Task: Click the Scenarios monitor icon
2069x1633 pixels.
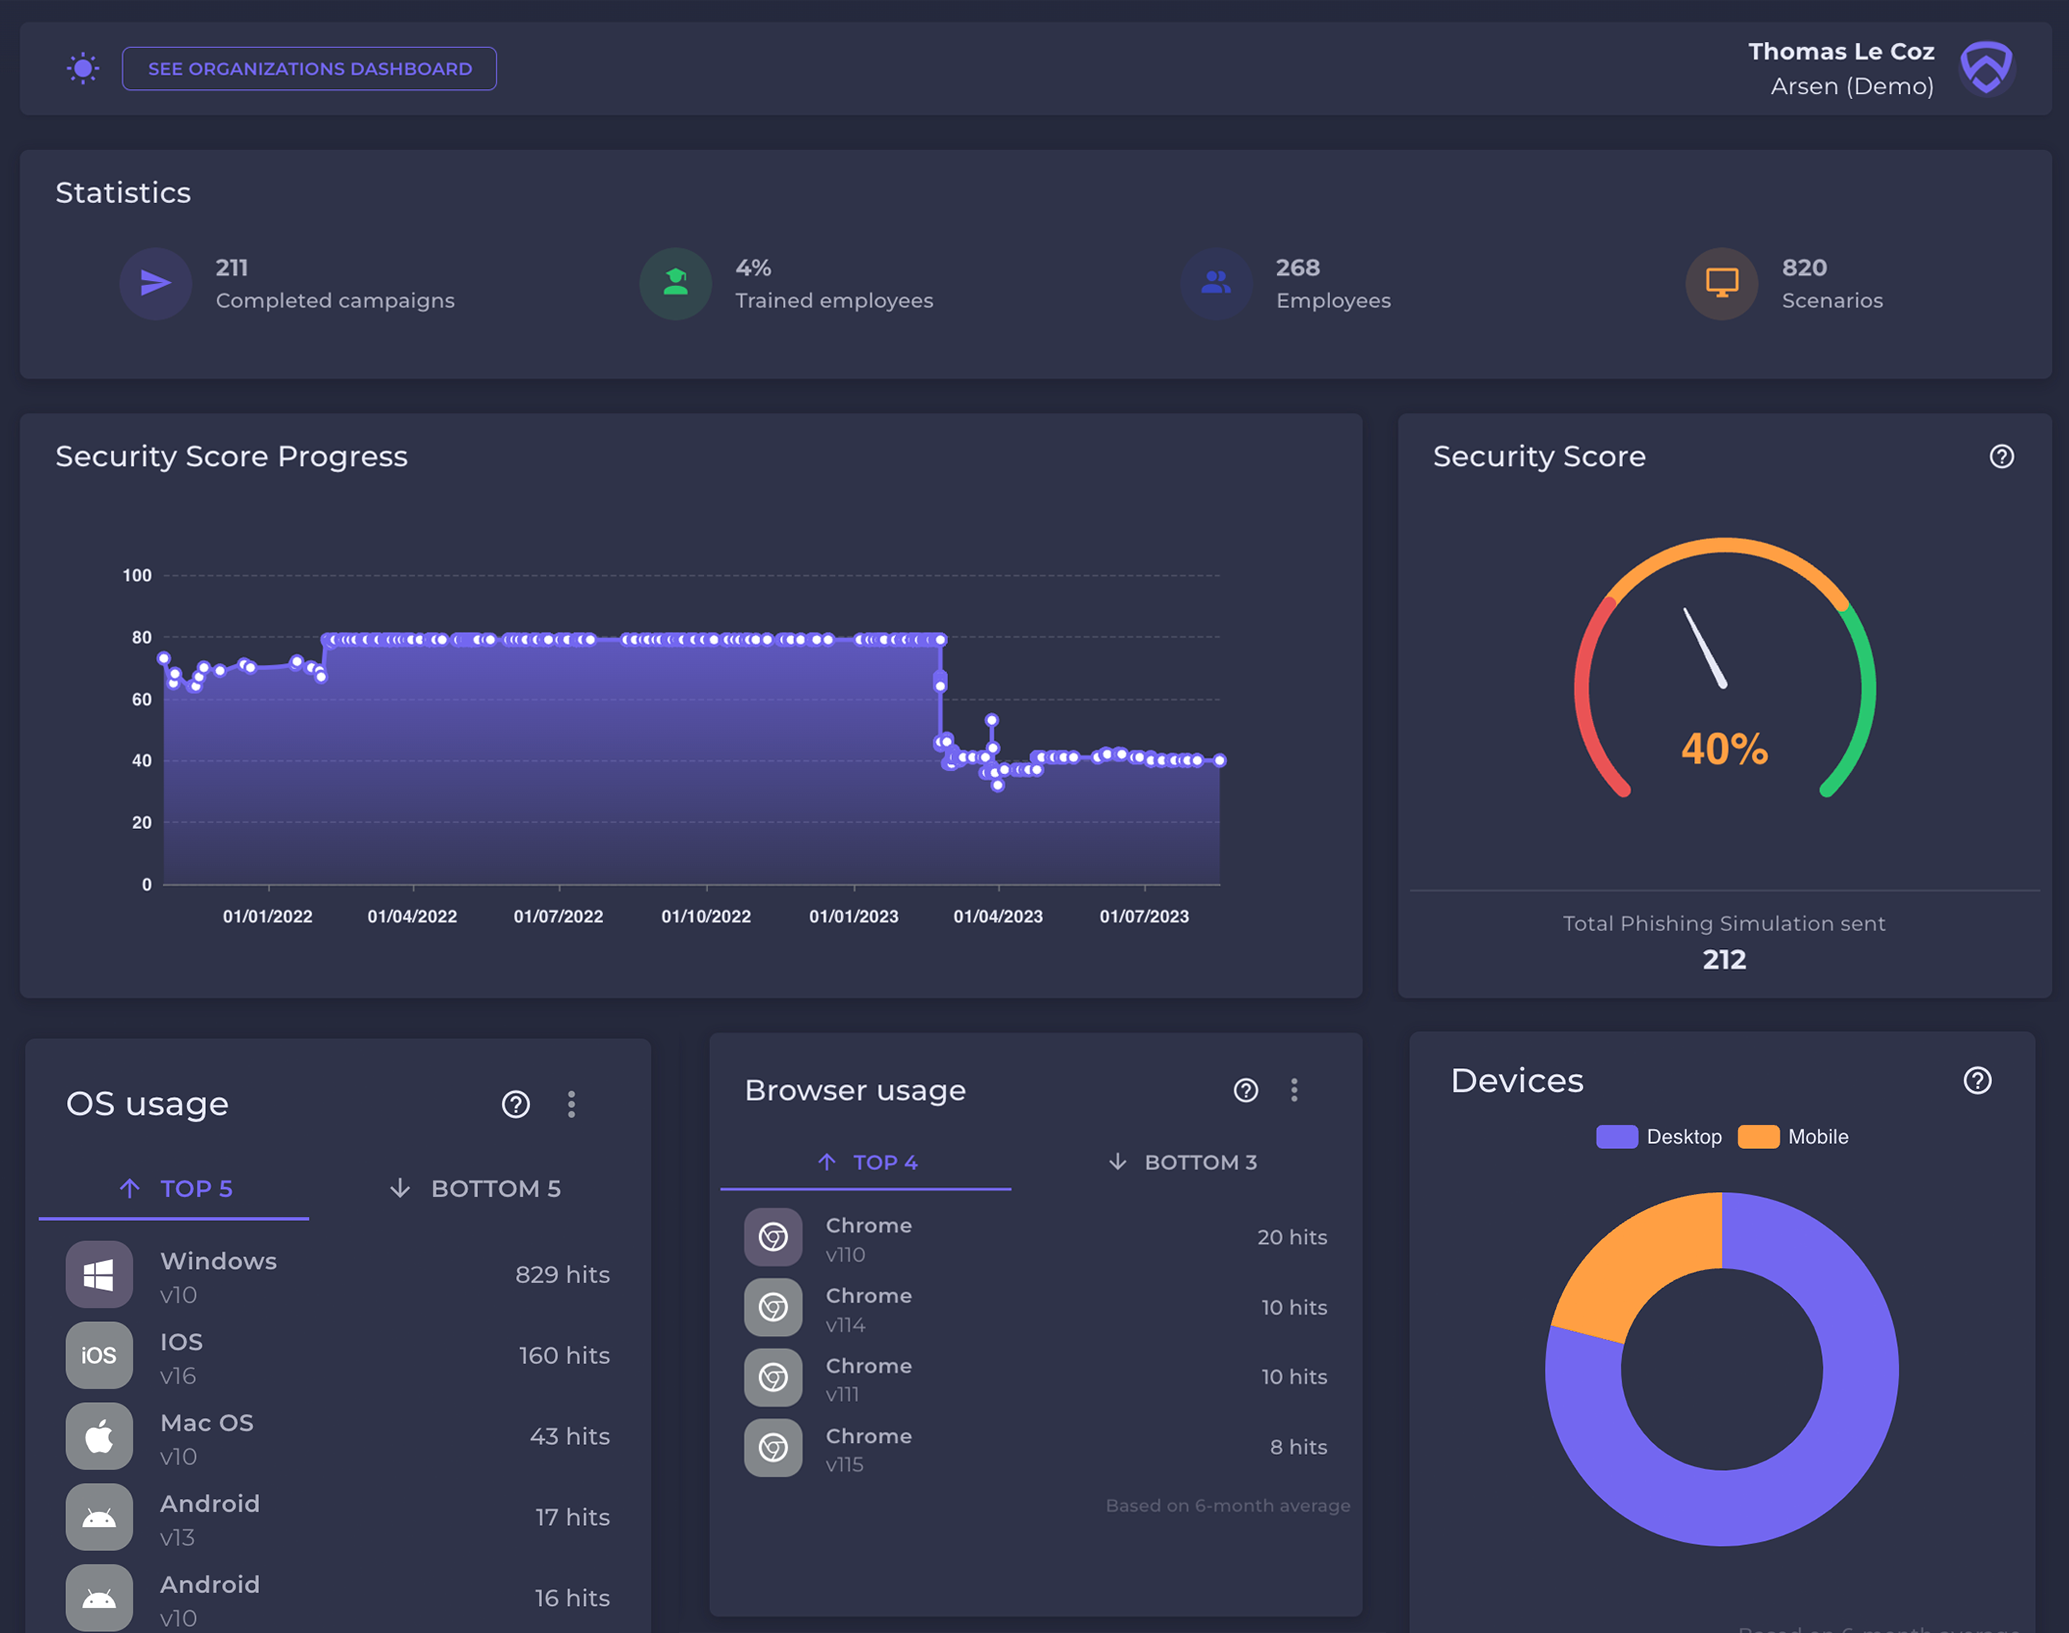Action: (1721, 284)
